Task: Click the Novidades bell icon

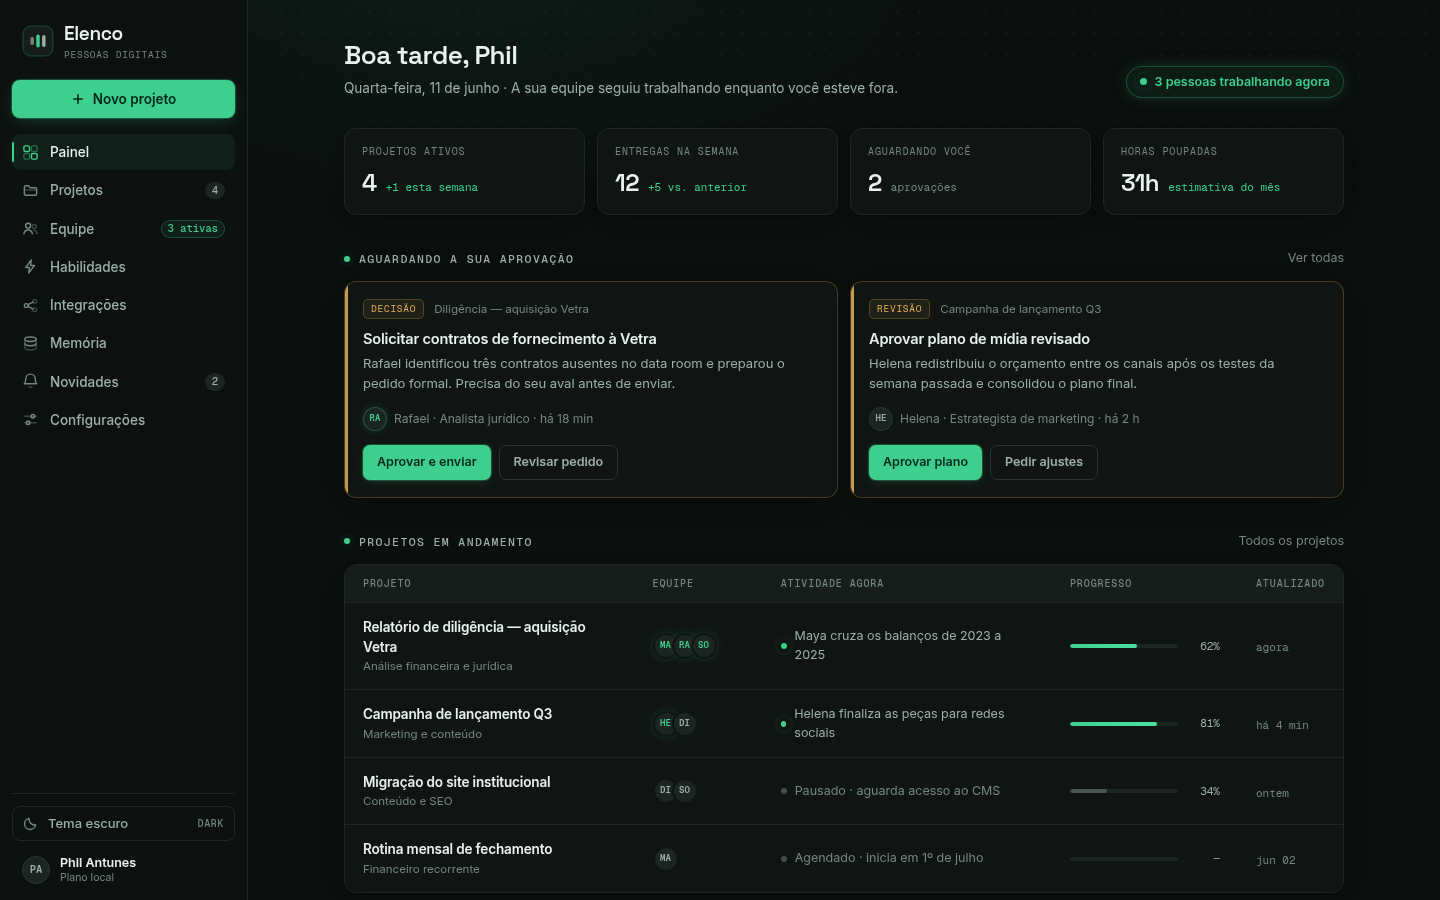Action: pyautogui.click(x=30, y=382)
